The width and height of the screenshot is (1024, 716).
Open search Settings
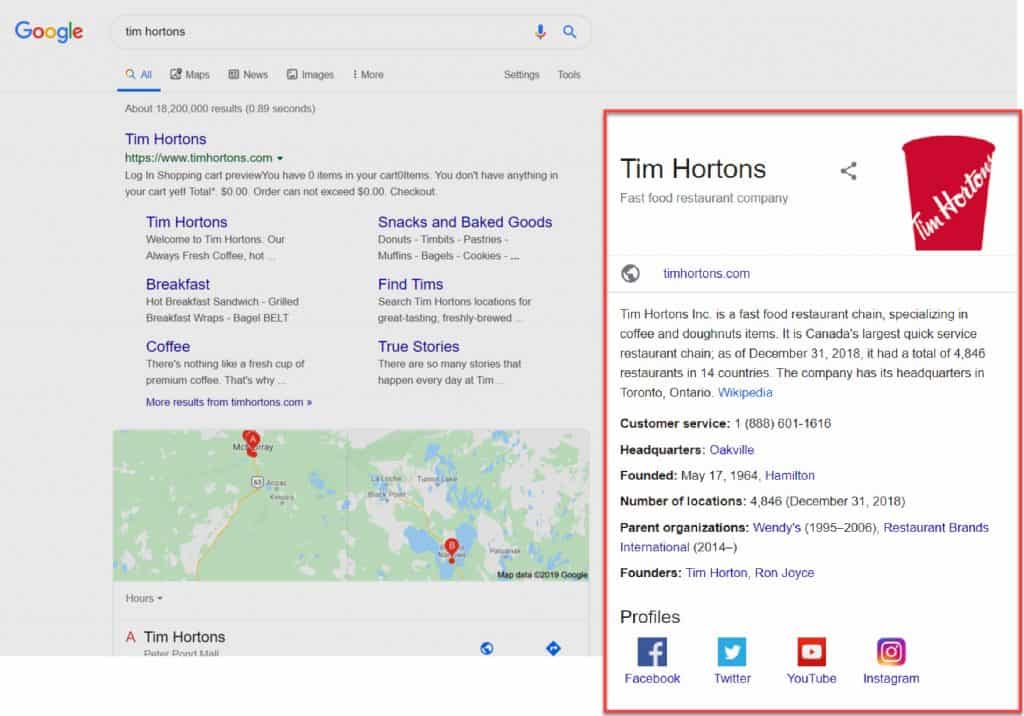(522, 74)
